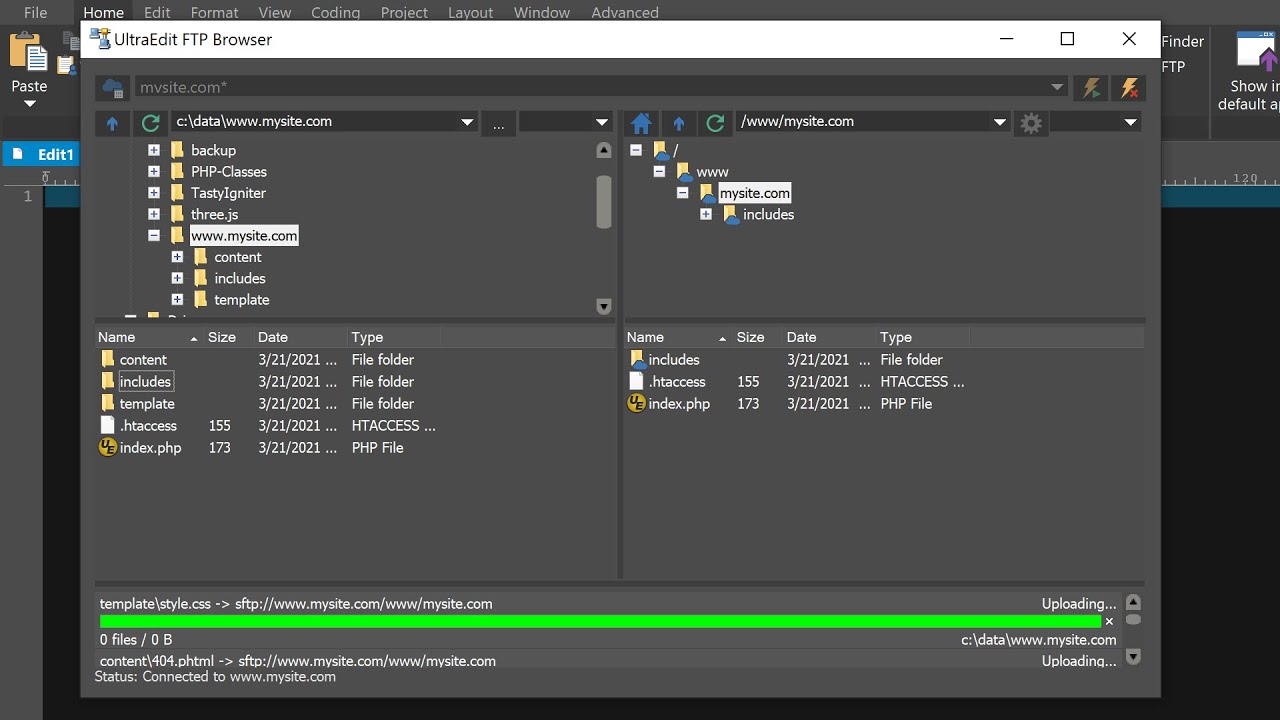Screen dimensions: 1280x720
Task: Select three.js folder in local tree
Action: [x=215, y=214]
